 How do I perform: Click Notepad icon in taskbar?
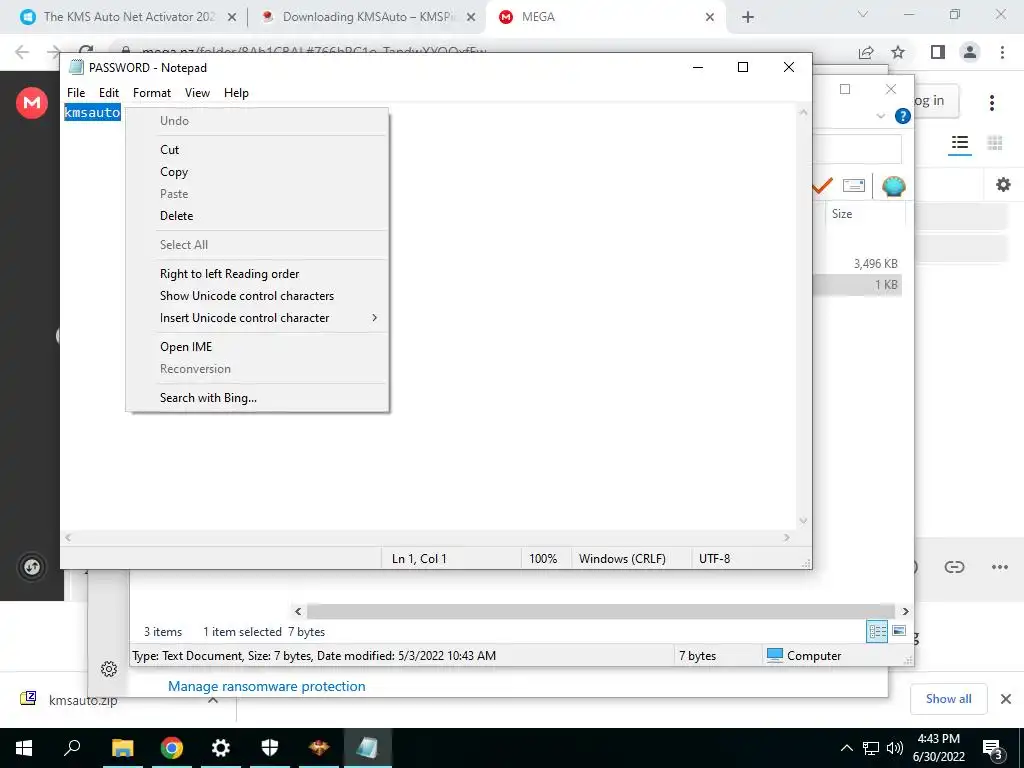coord(367,748)
